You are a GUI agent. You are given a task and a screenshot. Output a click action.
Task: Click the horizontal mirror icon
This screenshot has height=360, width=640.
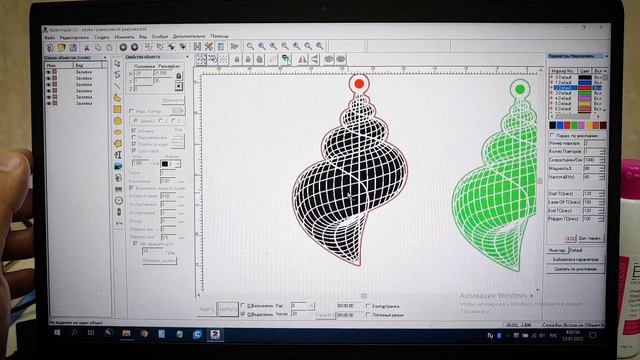point(302,60)
